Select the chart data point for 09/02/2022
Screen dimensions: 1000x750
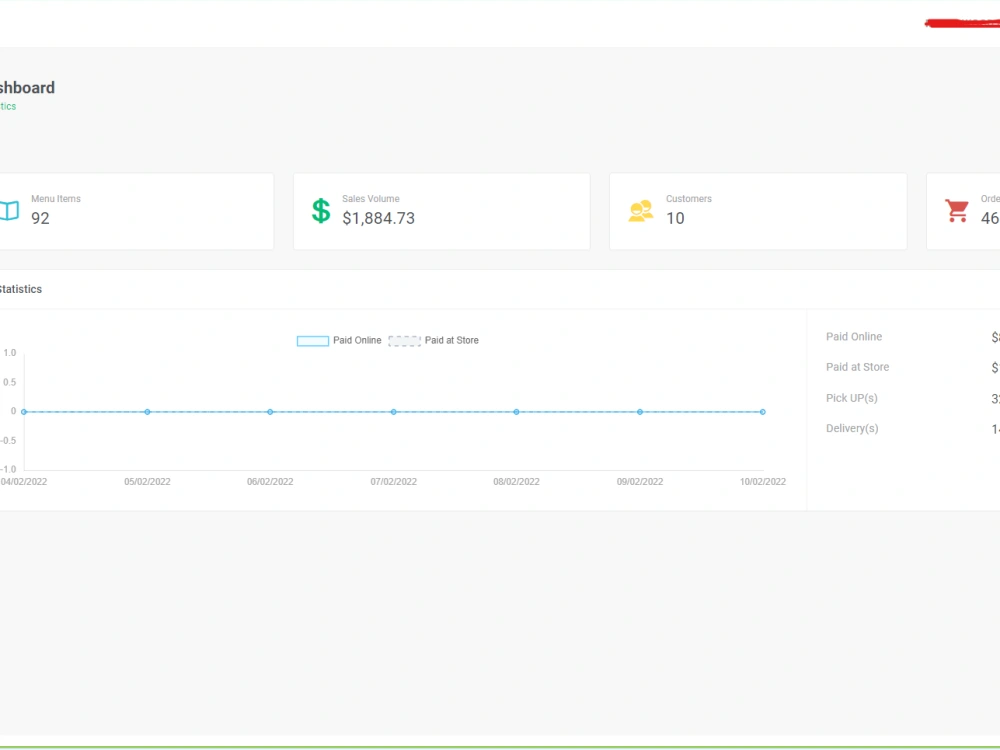pyautogui.click(x=640, y=412)
